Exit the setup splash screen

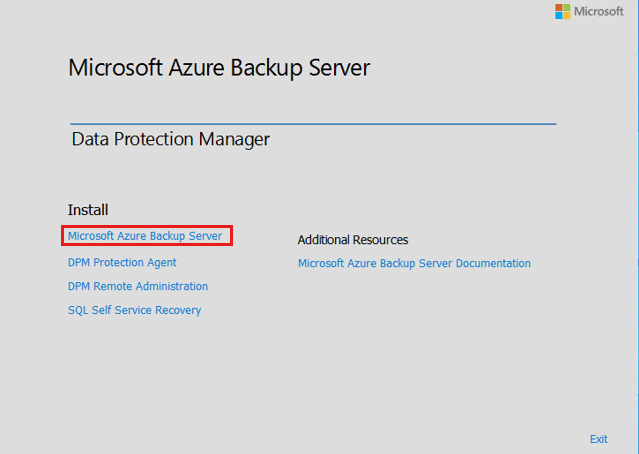pyautogui.click(x=598, y=439)
